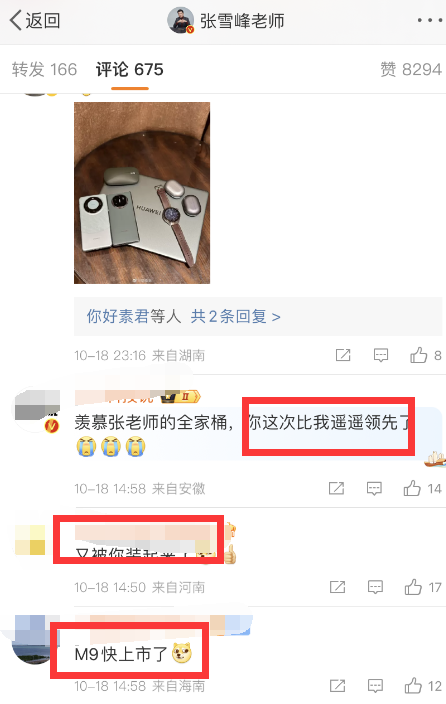The width and height of the screenshot is (446, 704).
Task: Reply to the 安徽 comment
Action: (x=374, y=488)
